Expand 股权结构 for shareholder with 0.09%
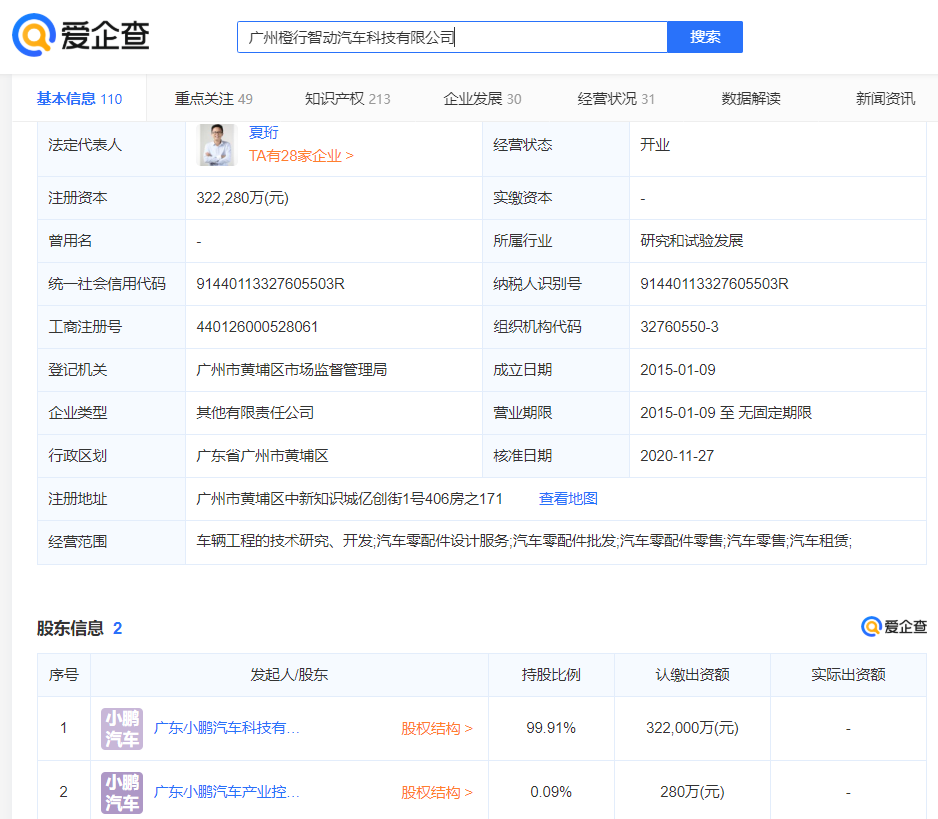Screen dimensions: 938x819 click(437, 793)
